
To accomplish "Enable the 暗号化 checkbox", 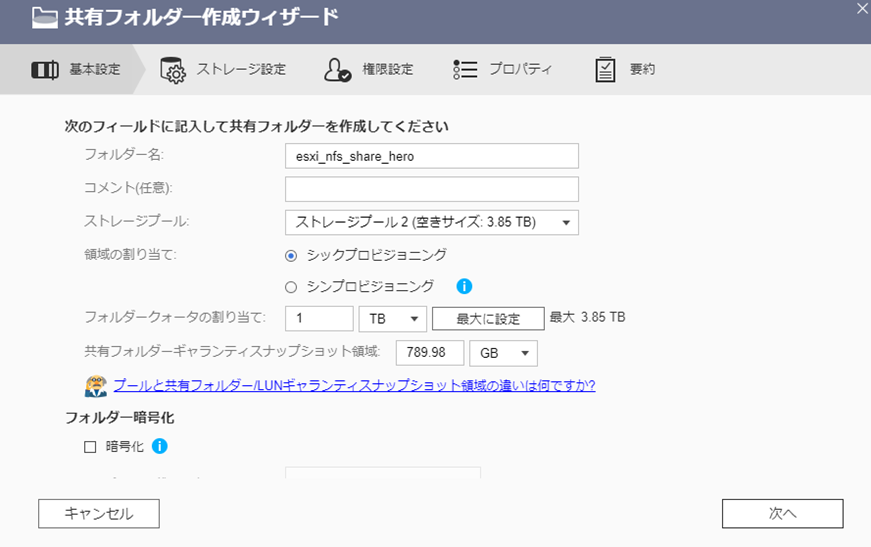I will 91,448.
